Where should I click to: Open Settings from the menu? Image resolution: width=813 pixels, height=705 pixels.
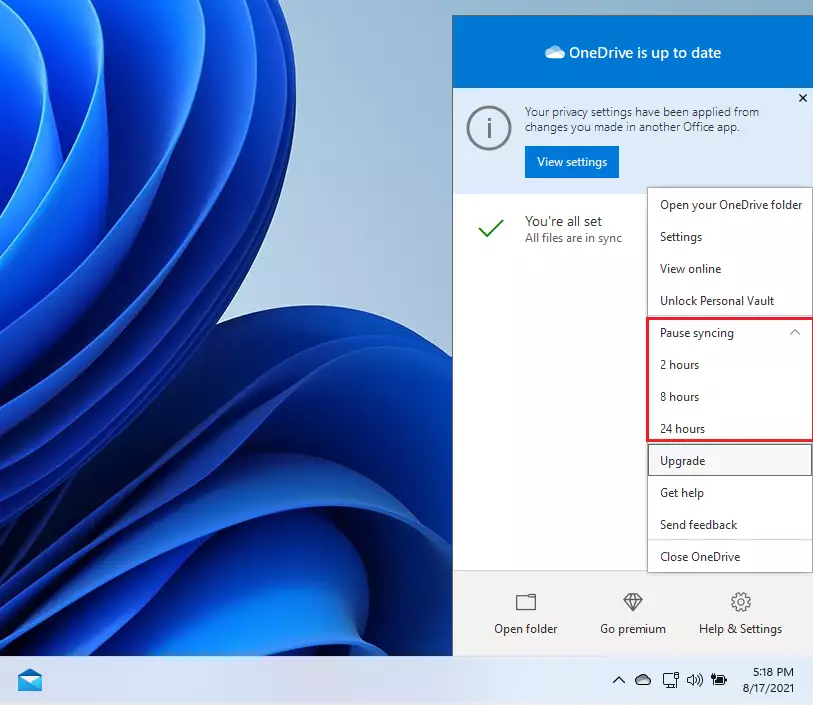point(730,237)
